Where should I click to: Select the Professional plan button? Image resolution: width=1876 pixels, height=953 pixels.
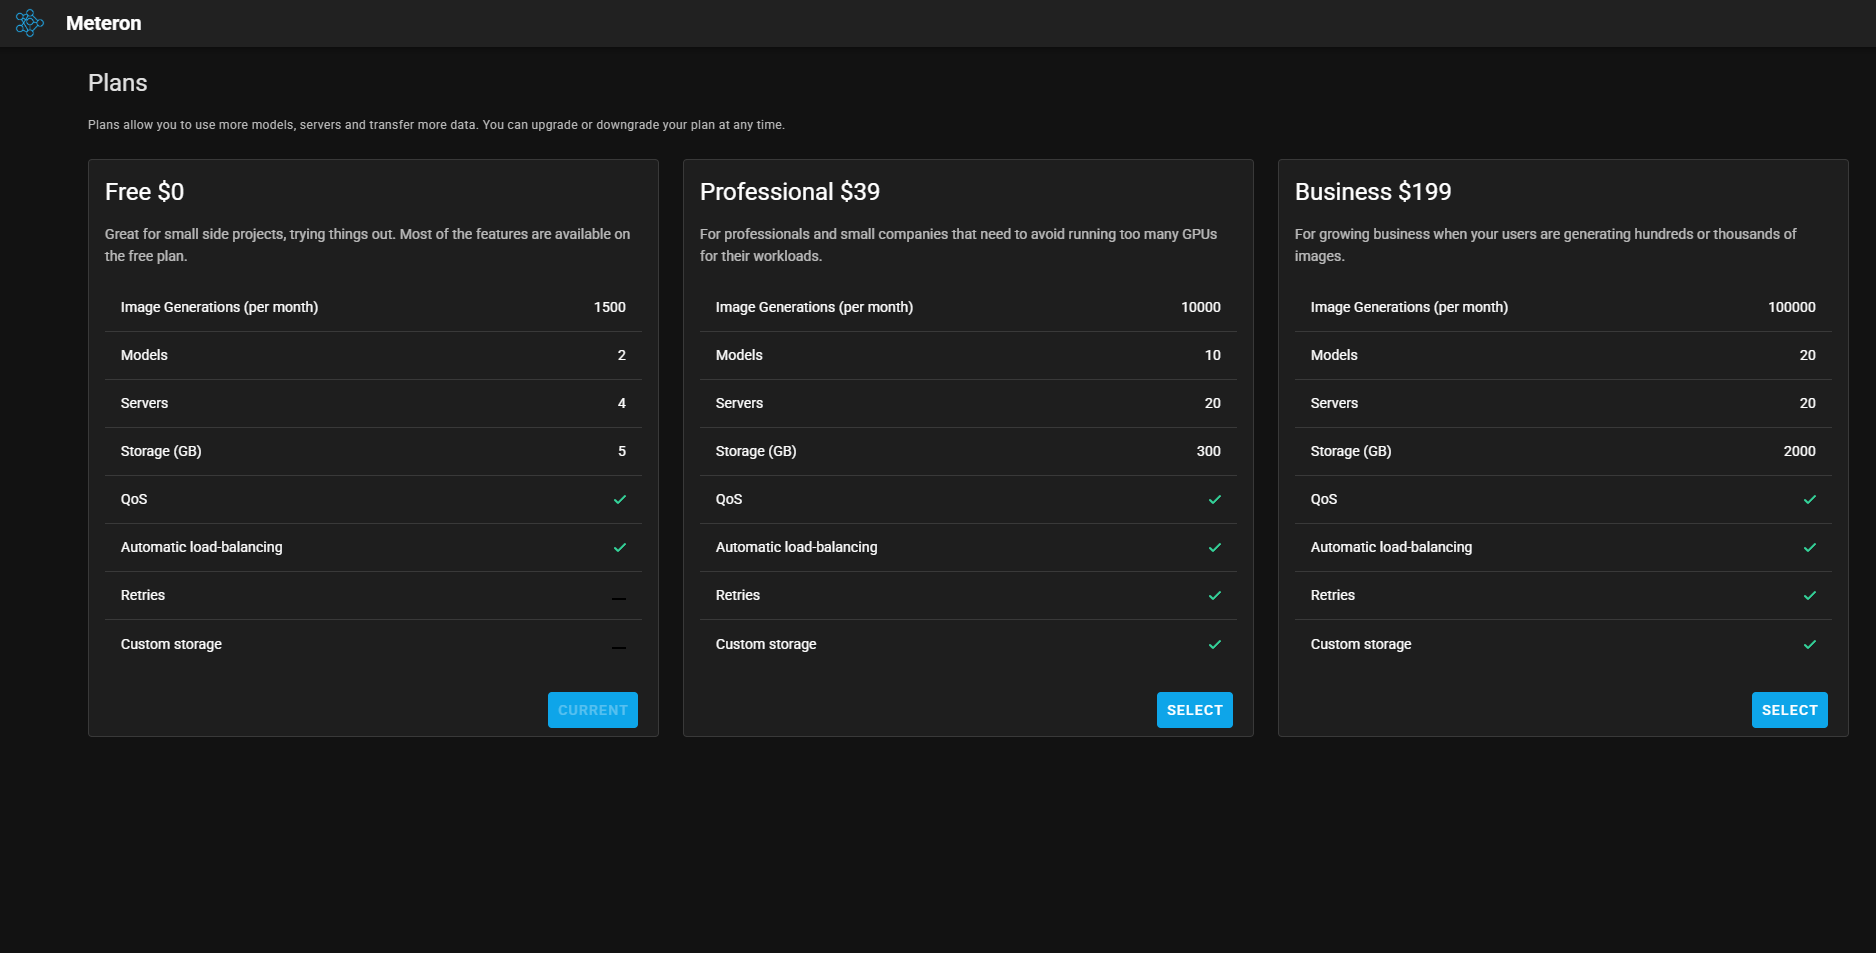click(1194, 710)
